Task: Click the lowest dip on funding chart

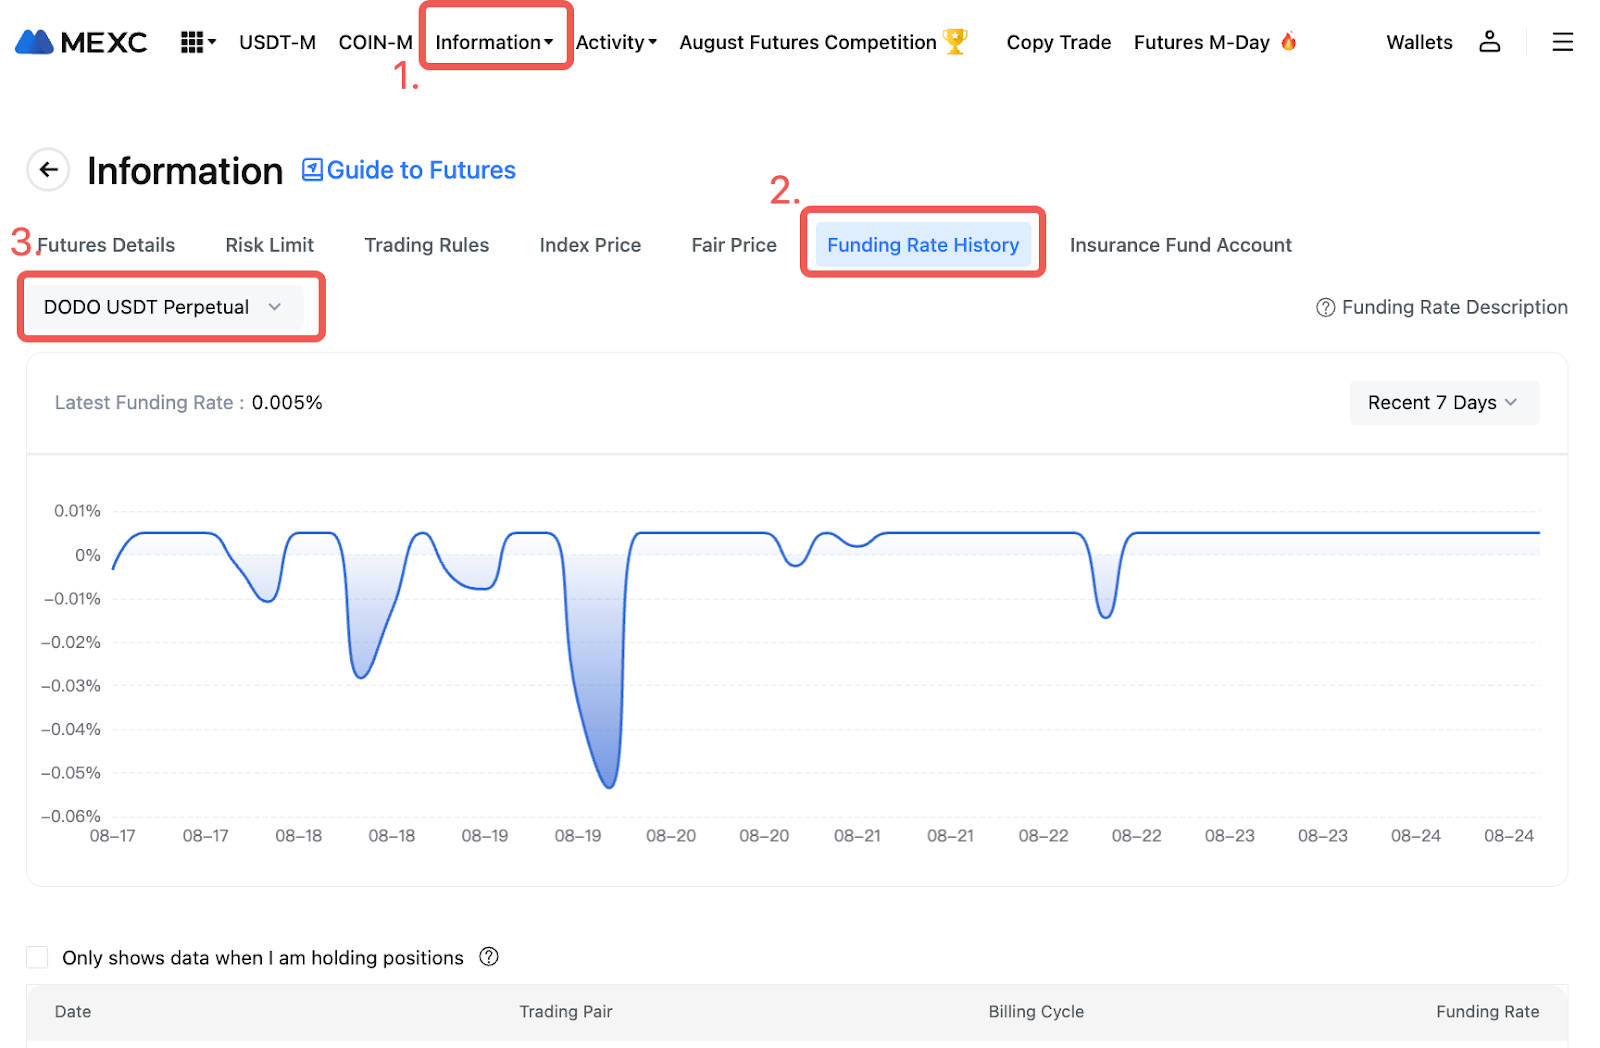Action: pyautogui.click(x=608, y=786)
